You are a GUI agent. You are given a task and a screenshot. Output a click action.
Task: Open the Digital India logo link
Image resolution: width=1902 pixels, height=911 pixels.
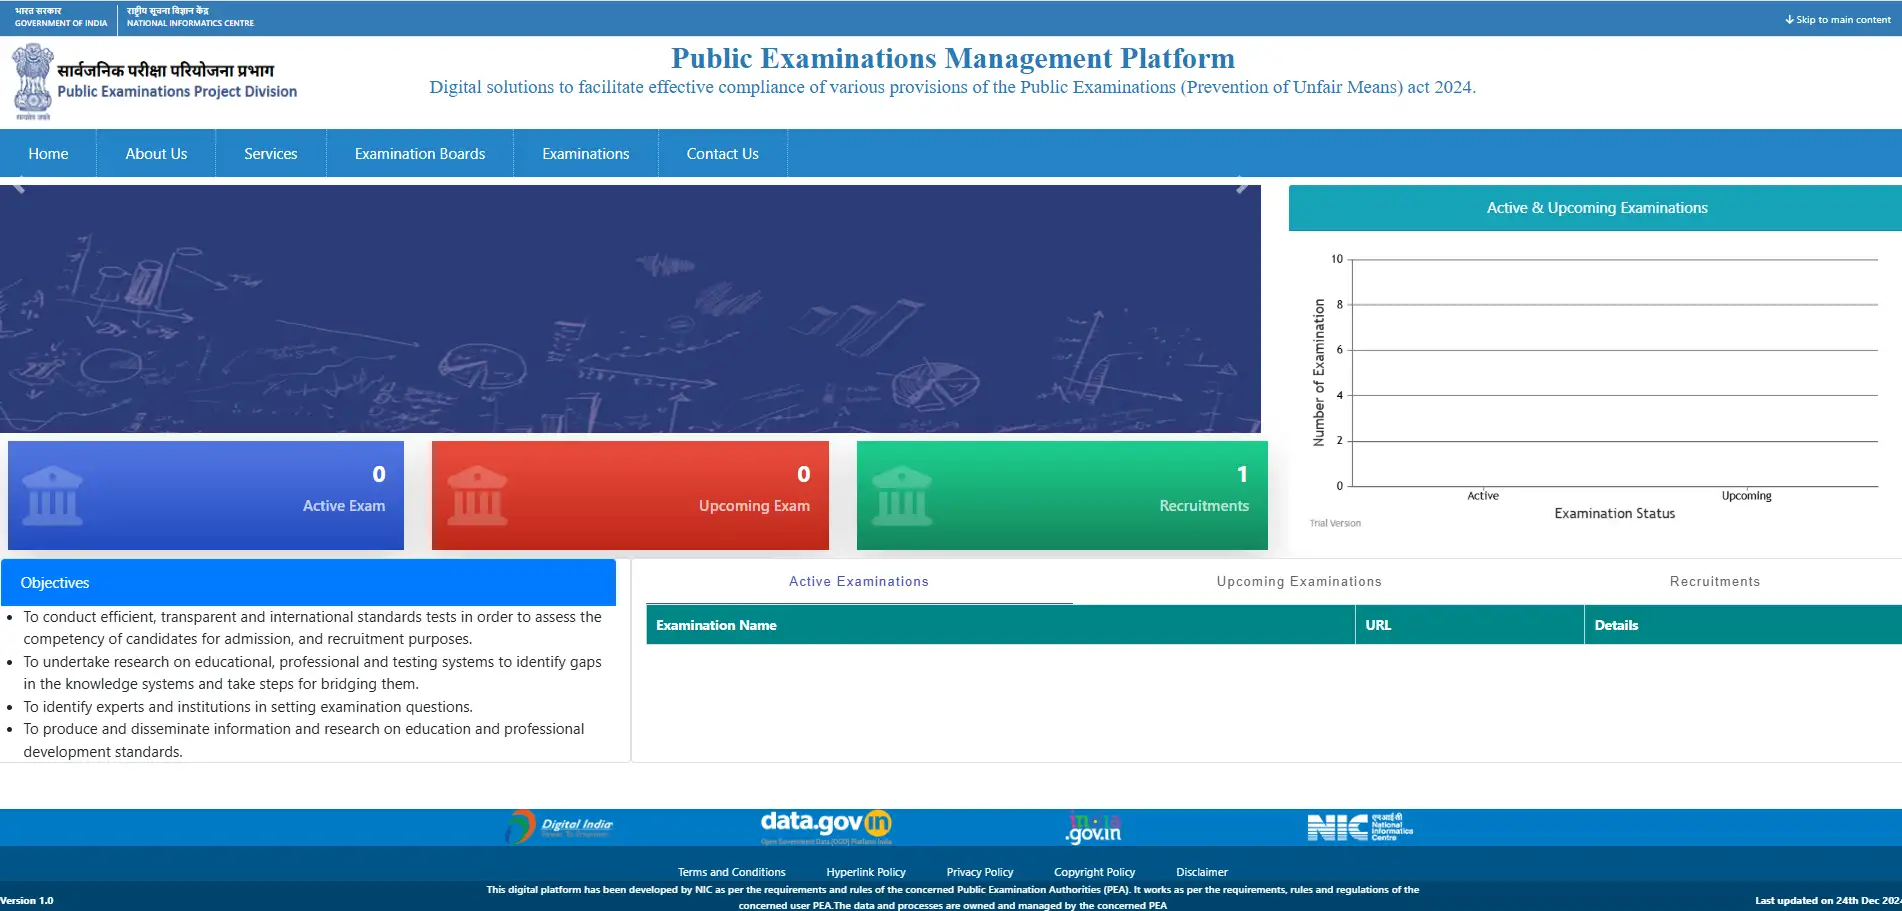559,827
